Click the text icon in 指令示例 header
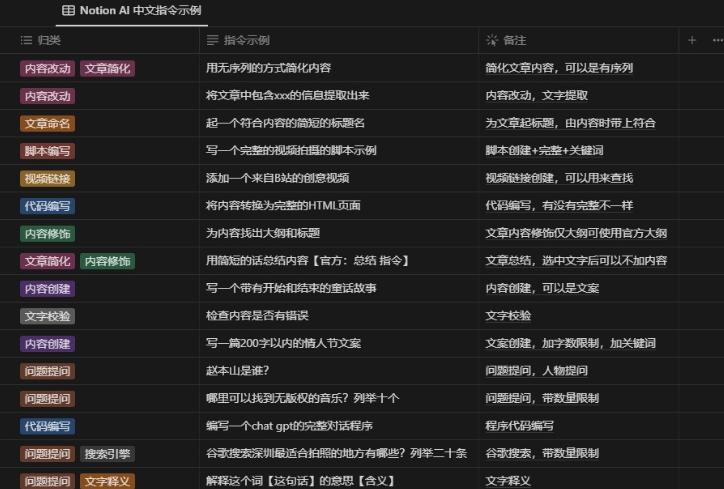724x489 pixels. pyautogui.click(x=212, y=40)
